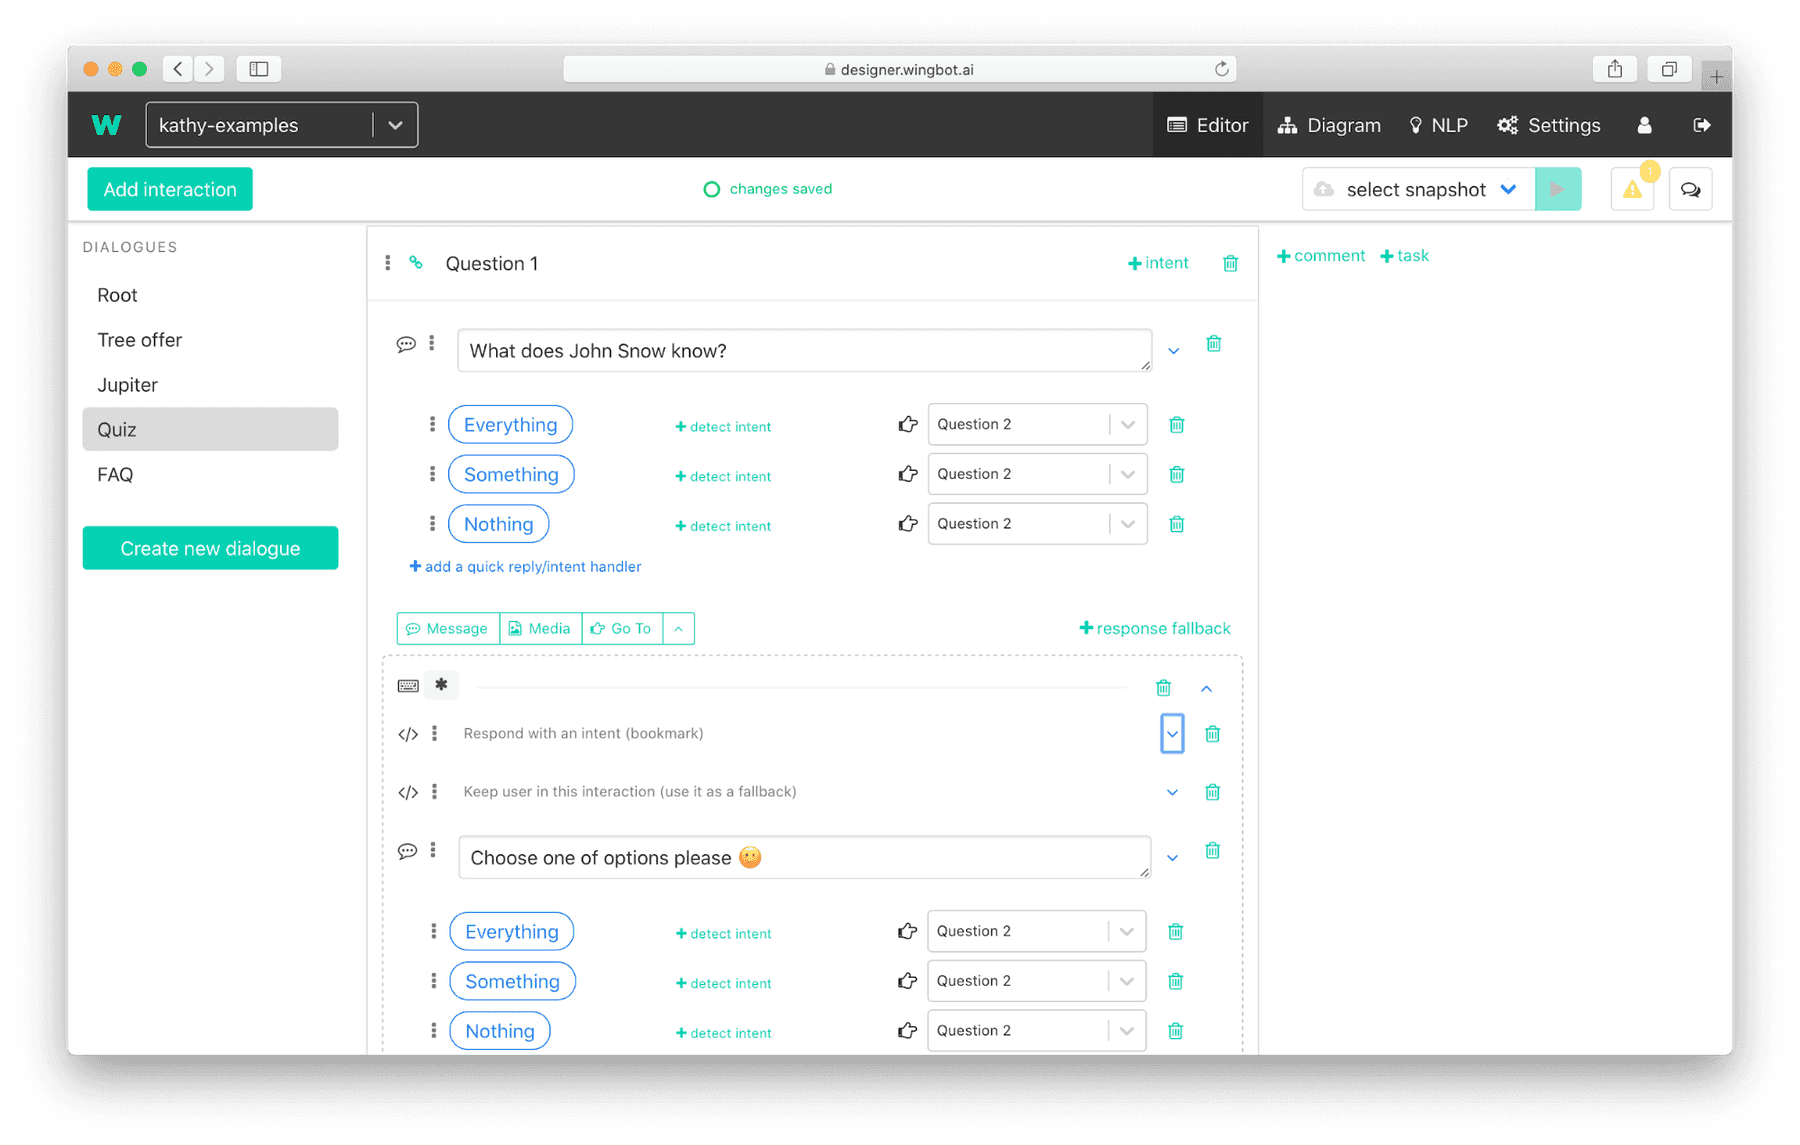Click the yellow warning notifications icon

tap(1631, 188)
